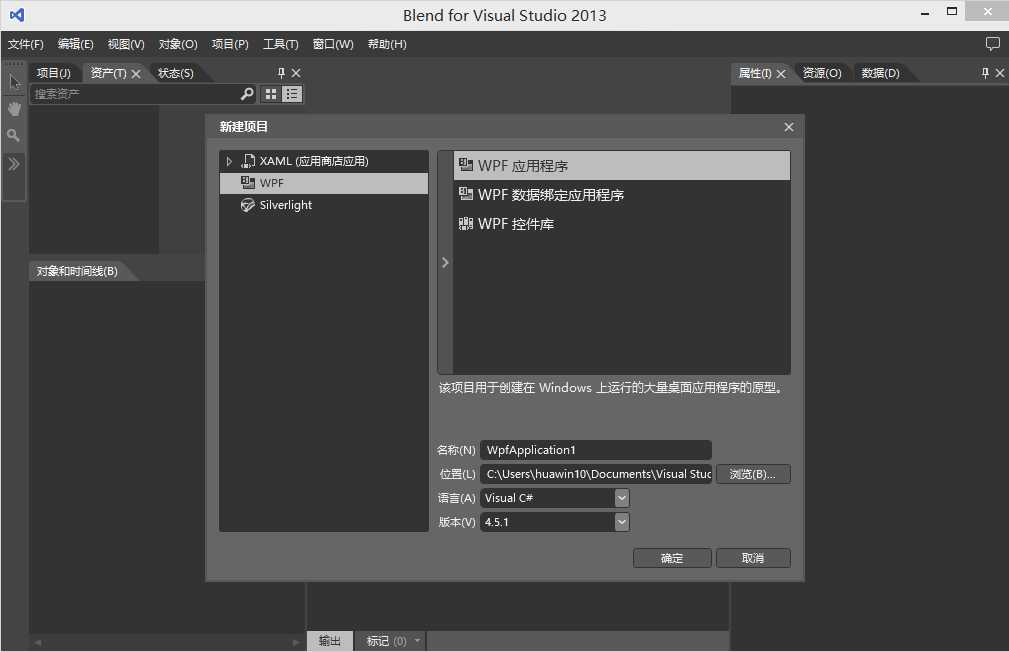Choose WPF 应用程序 template
The width and height of the screenshot is (1009, 652).
[622, 165]
